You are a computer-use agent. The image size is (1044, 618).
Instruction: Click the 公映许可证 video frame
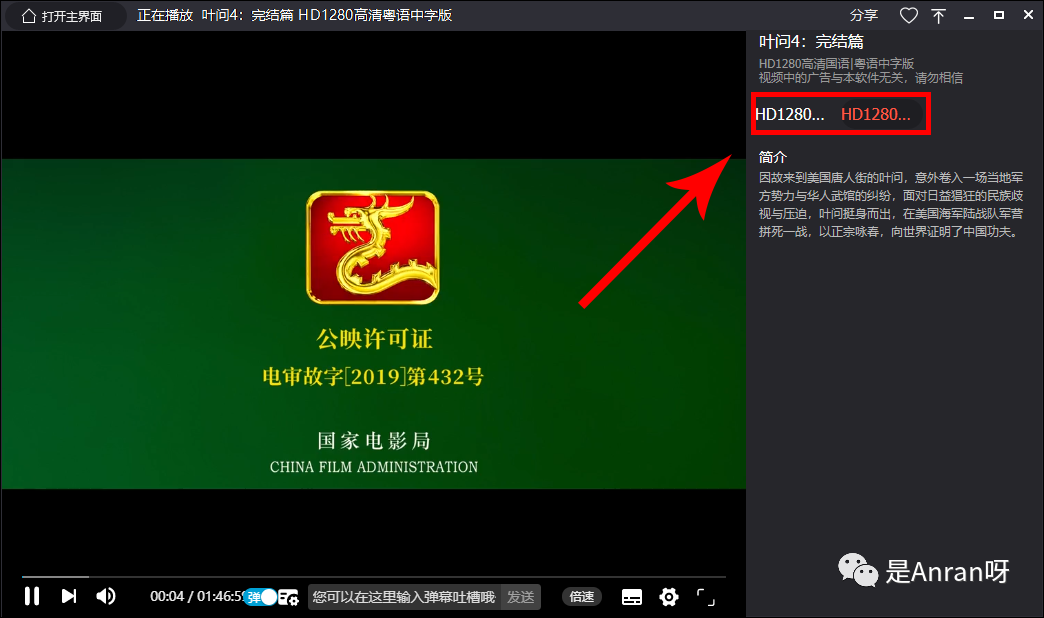[x=374, y=324]
